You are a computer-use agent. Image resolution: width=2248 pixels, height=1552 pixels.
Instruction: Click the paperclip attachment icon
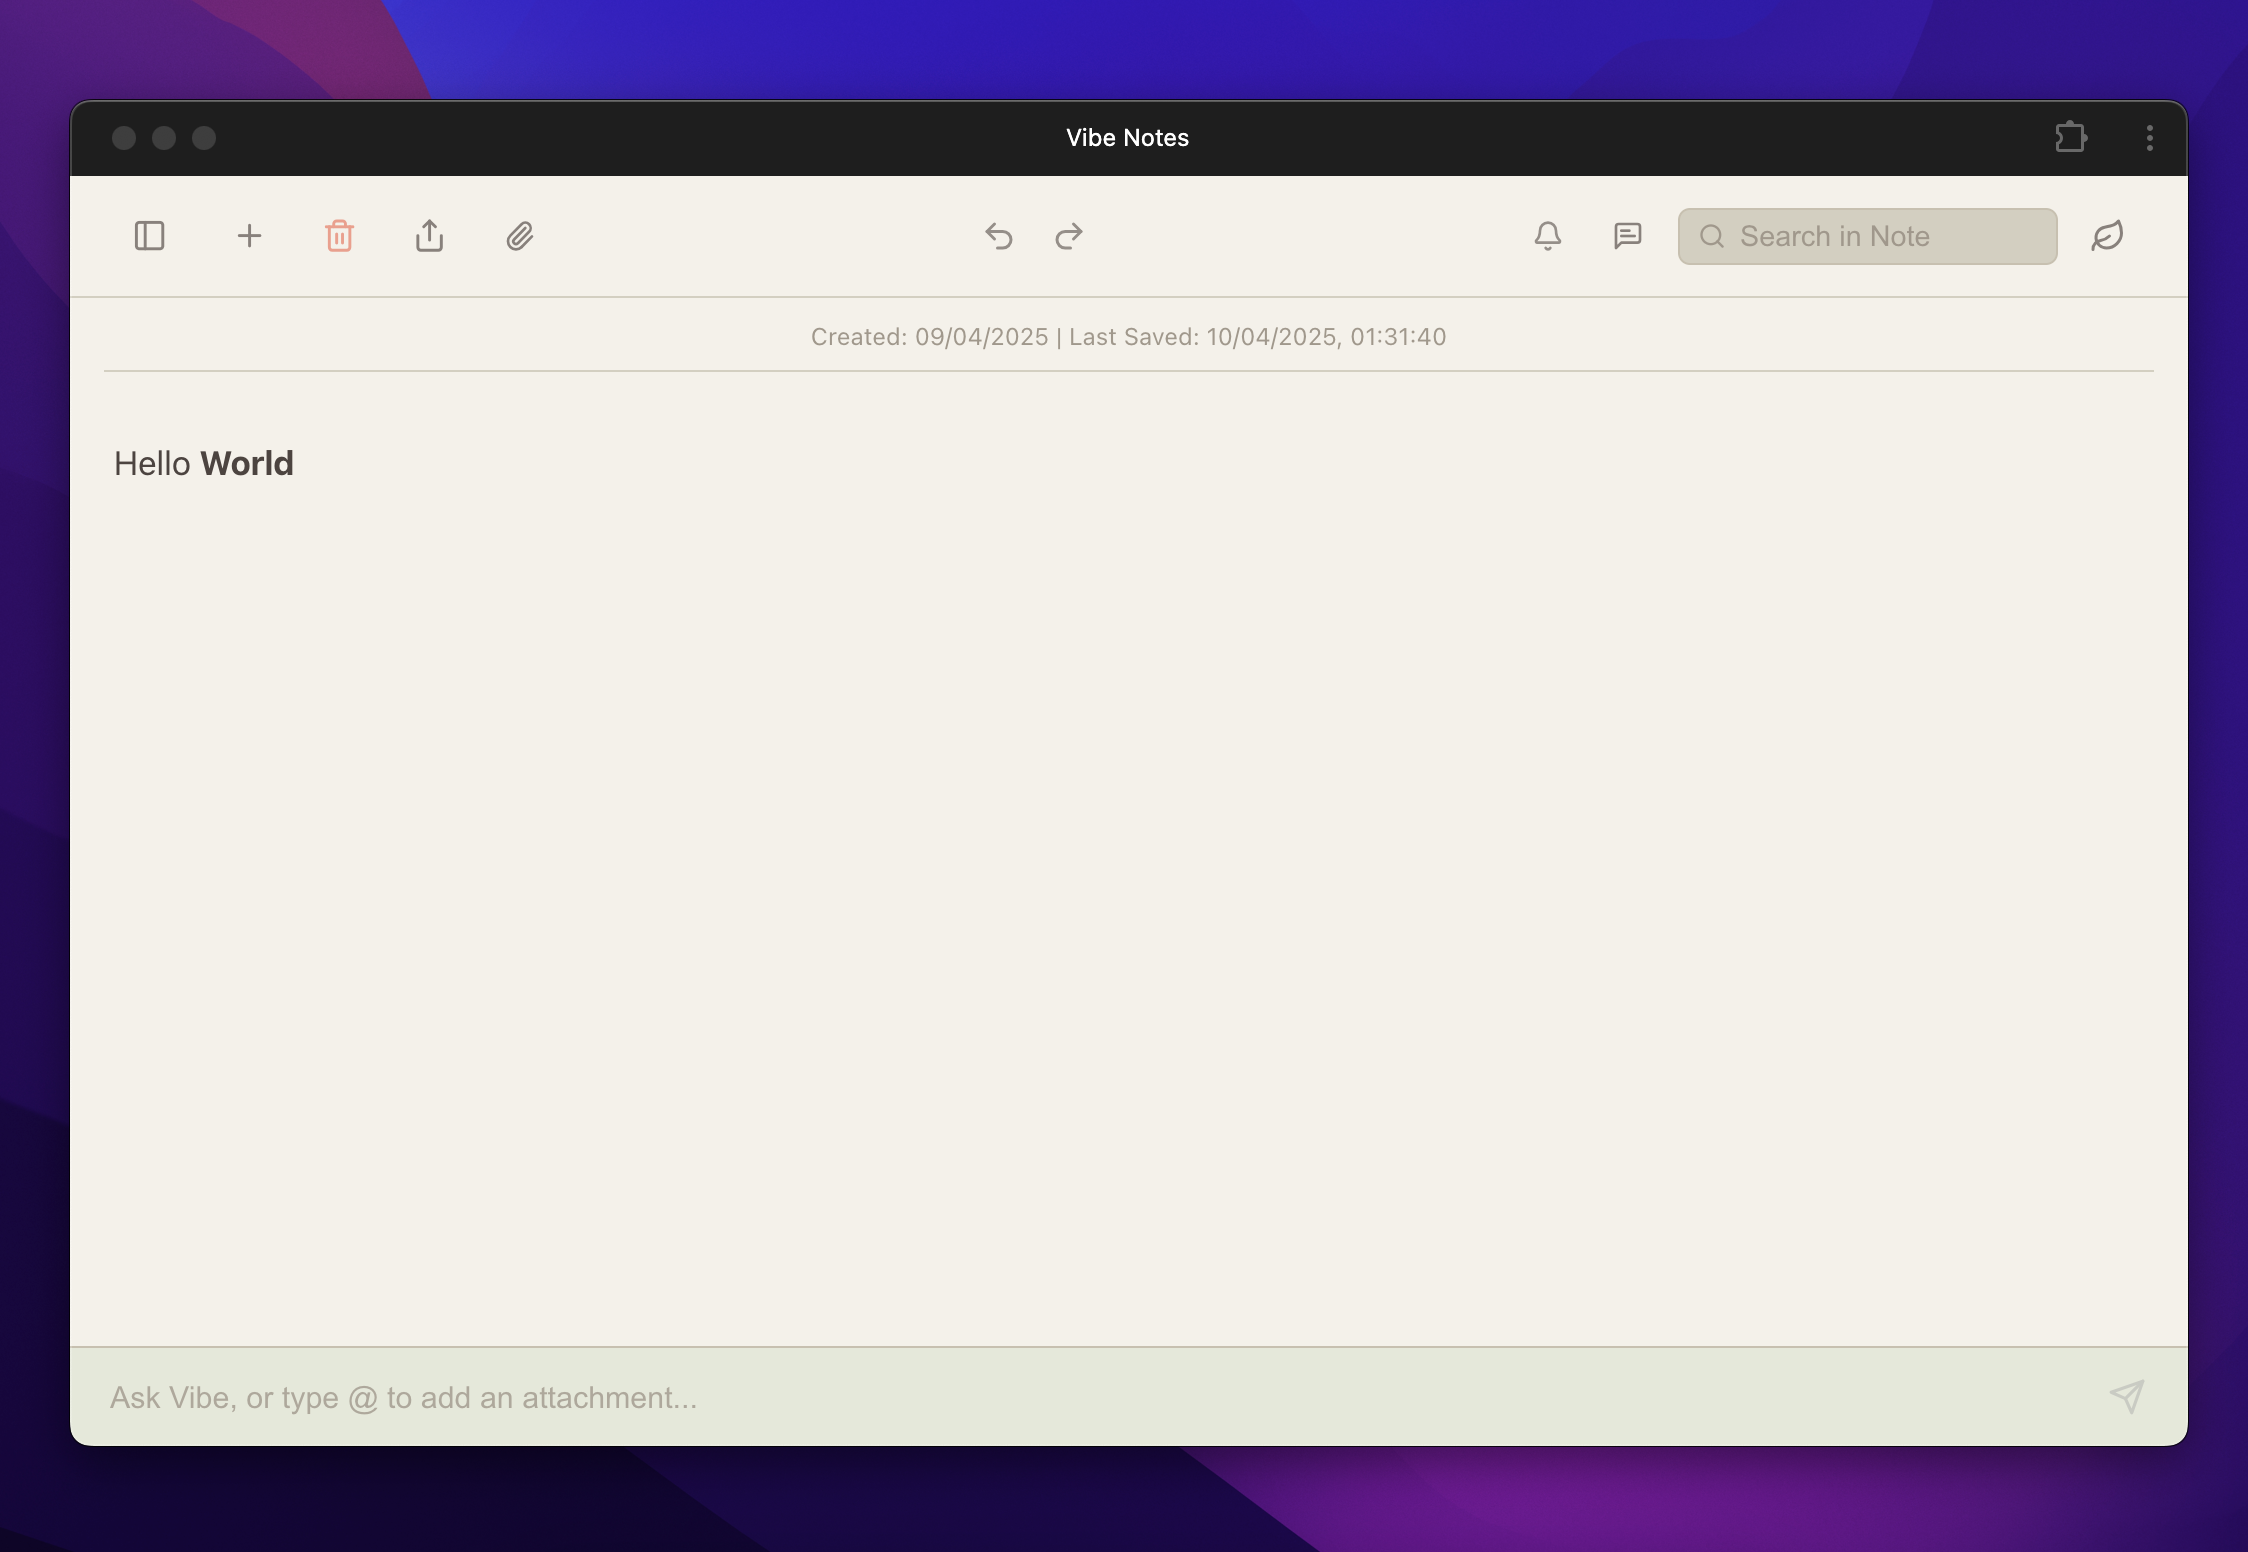click(519, 236)
